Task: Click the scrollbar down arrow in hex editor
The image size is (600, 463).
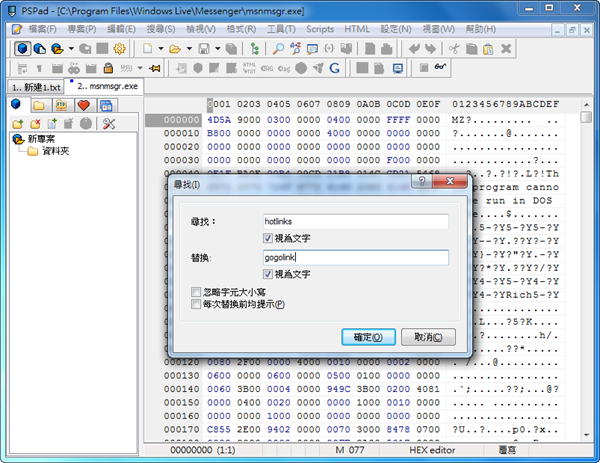Action: [x=586, y=435]
